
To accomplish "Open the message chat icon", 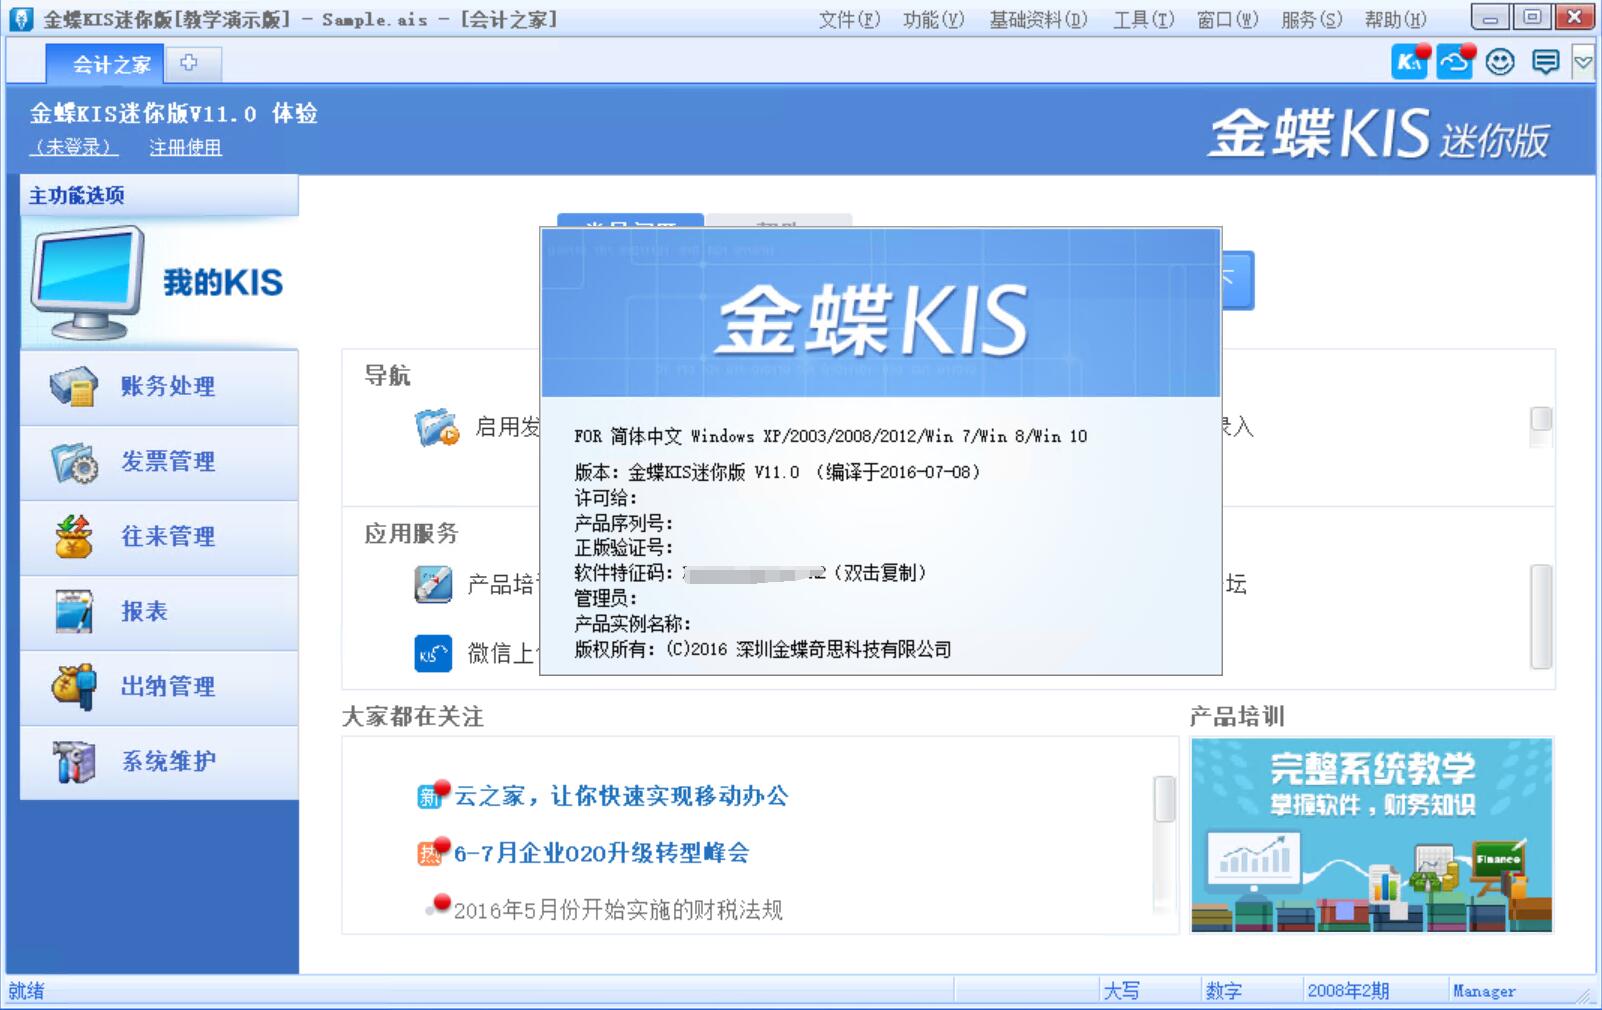I will [x=1545, y=62].
